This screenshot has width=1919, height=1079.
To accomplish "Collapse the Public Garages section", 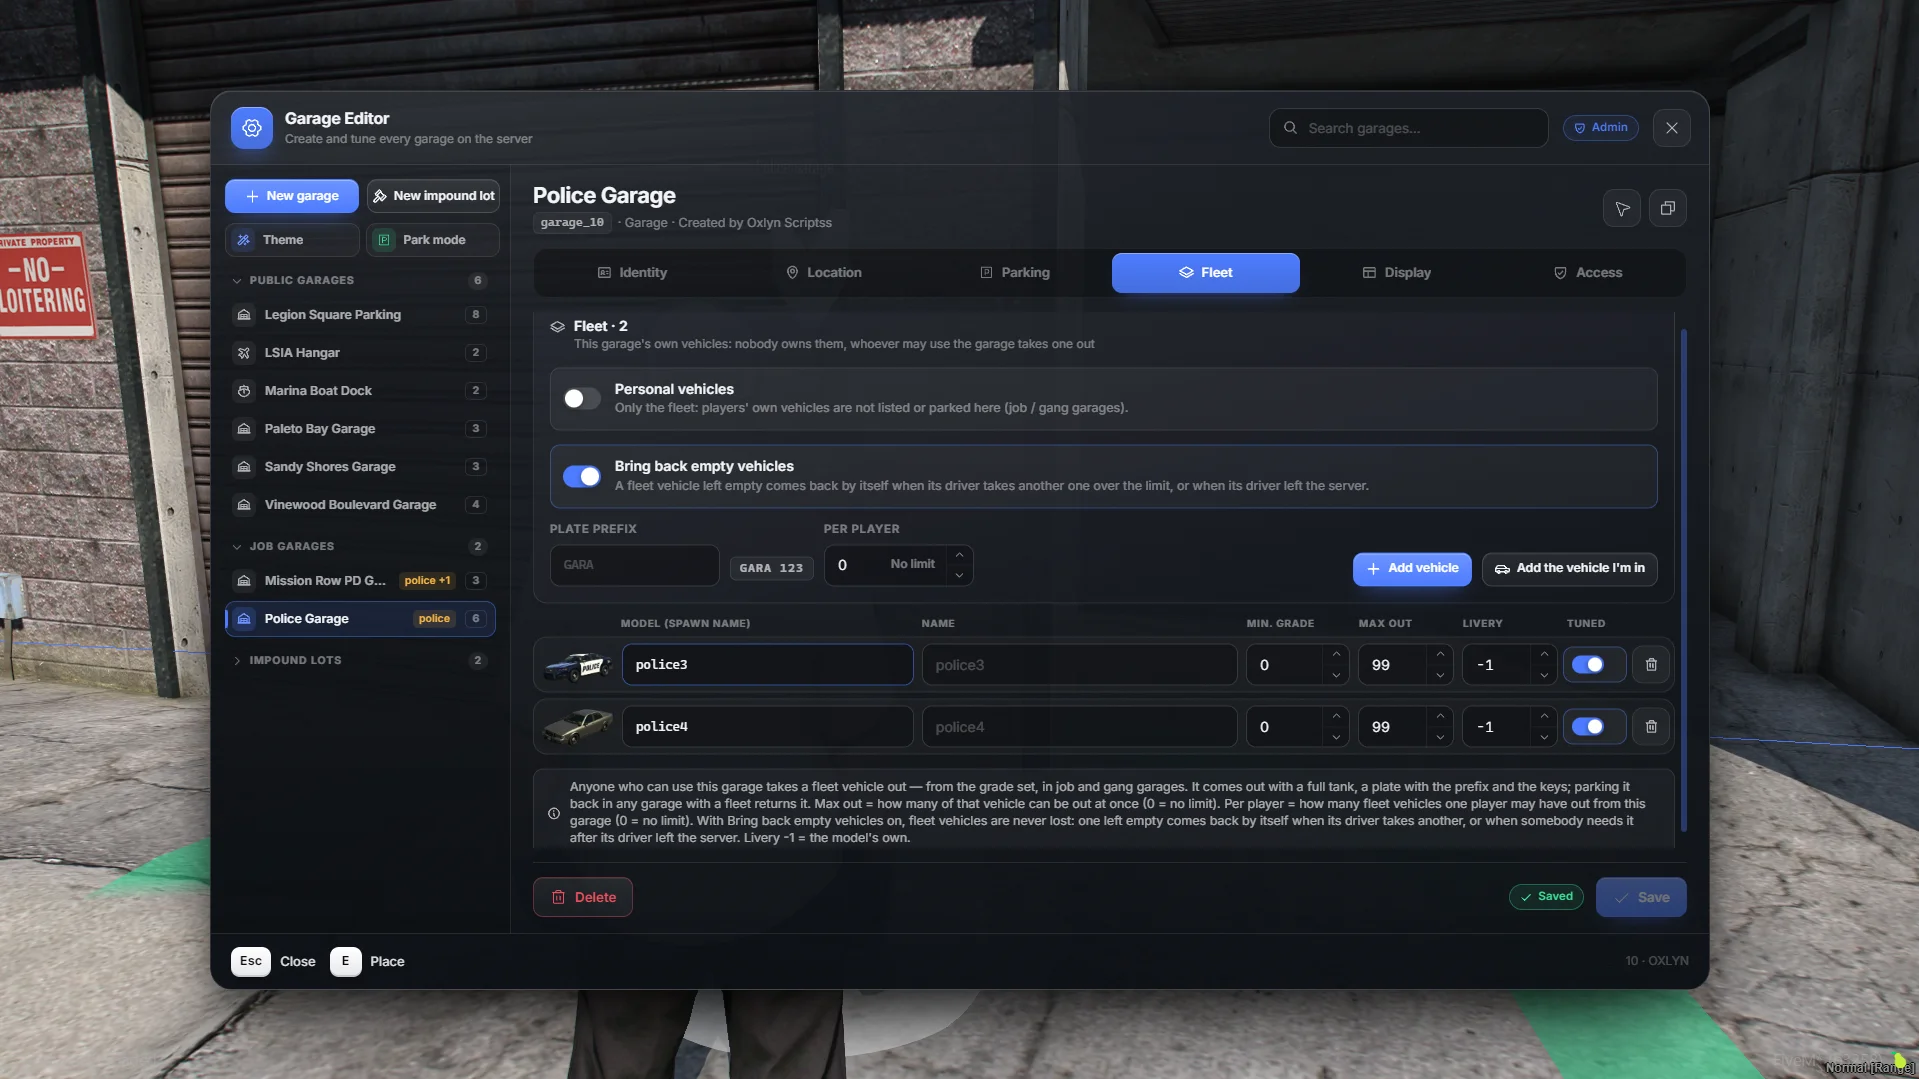I will point(237,281).
